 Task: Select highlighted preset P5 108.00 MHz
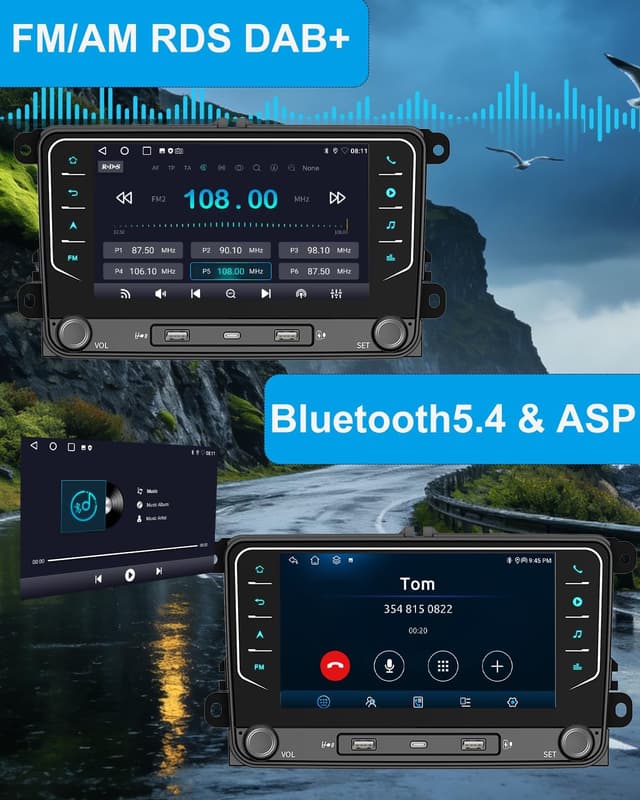[231, 271]
